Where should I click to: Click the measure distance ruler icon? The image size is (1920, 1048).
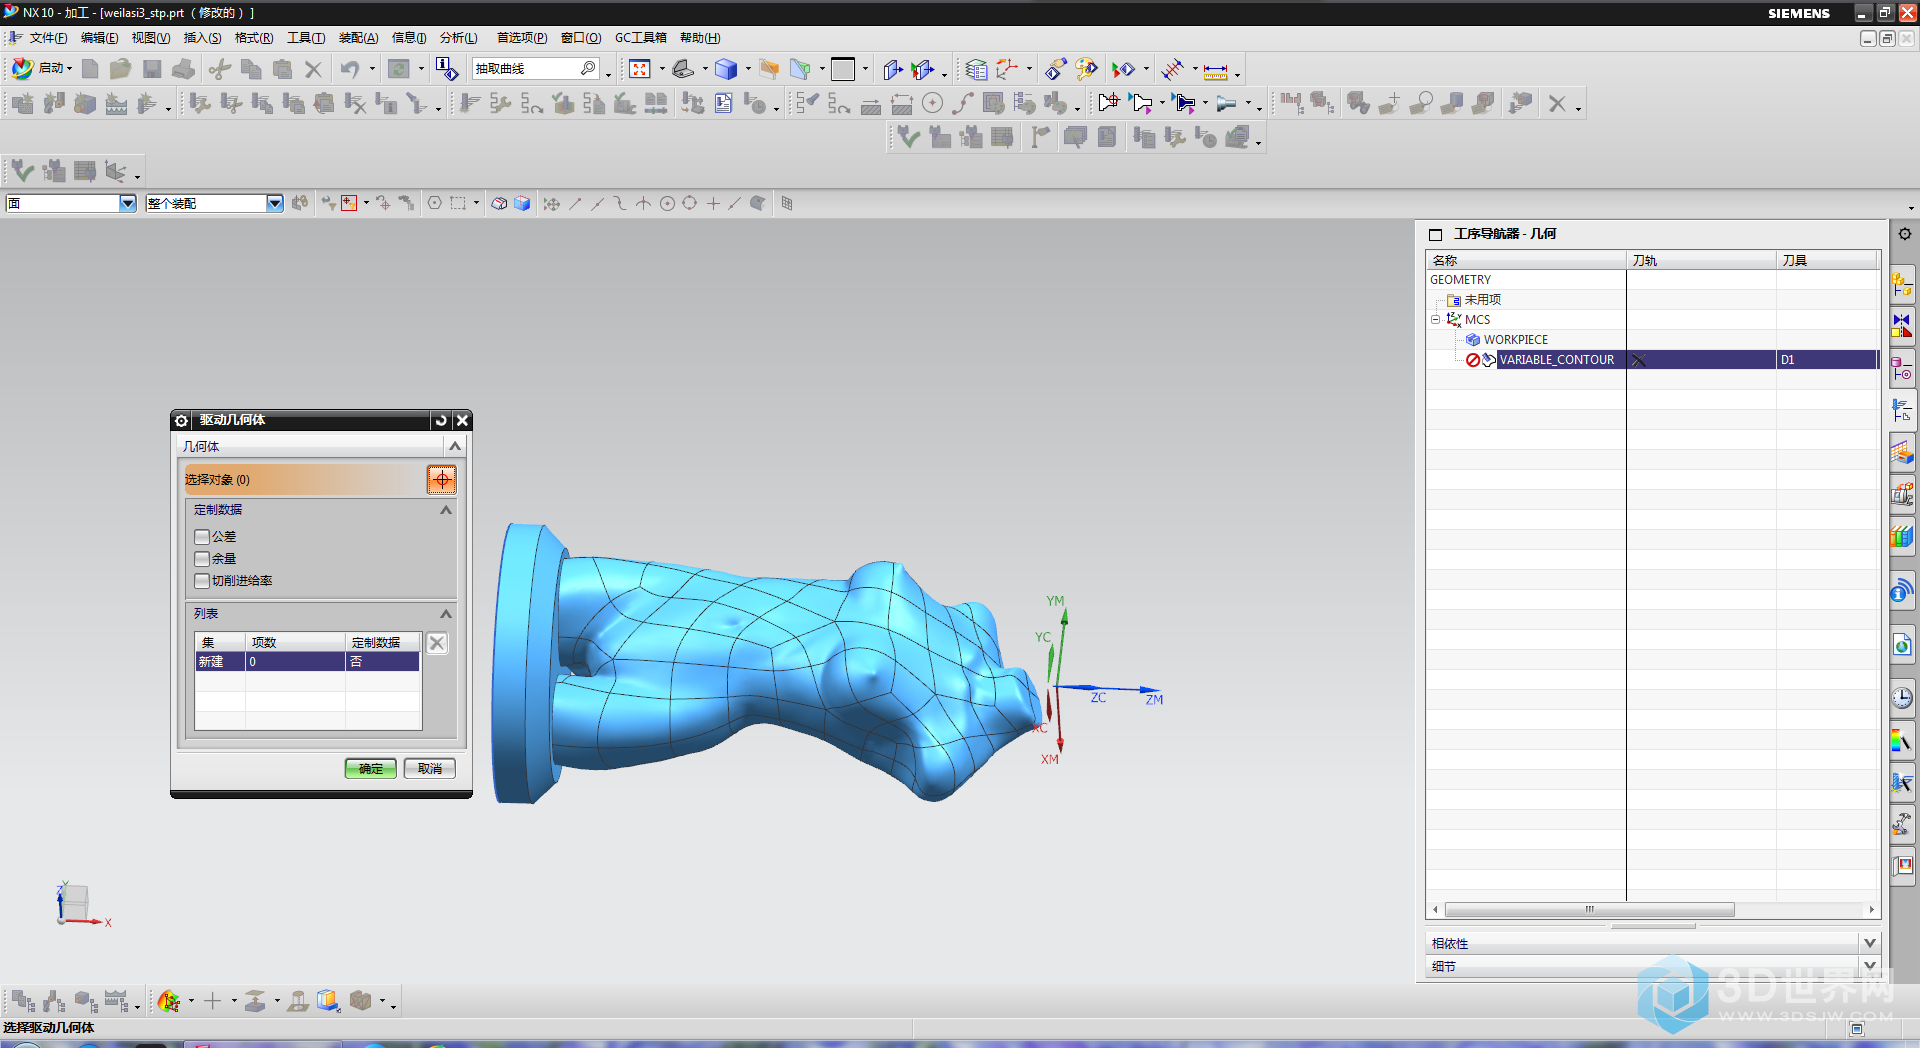coord(1215,70)
